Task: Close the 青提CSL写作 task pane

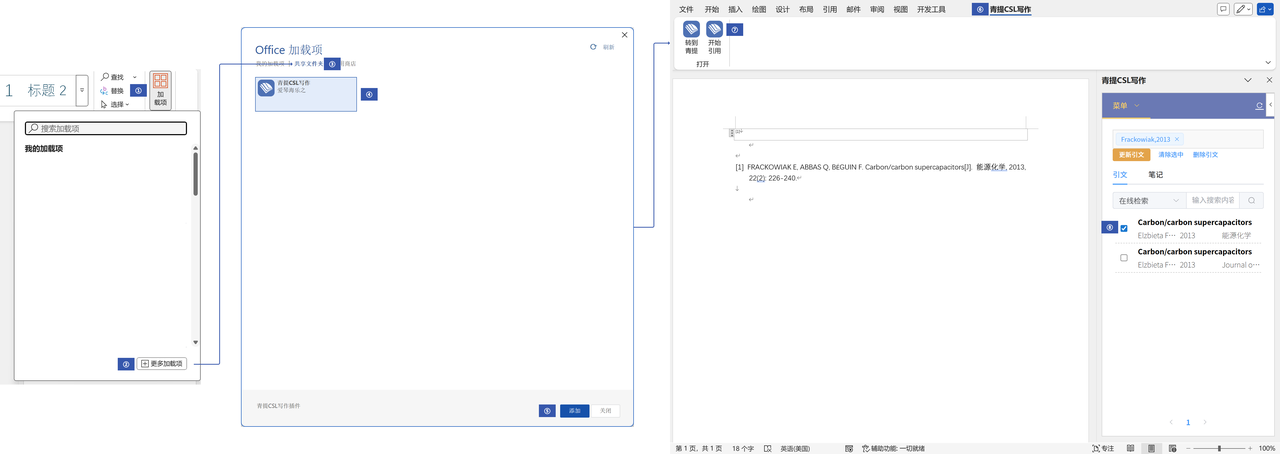Action: (x=1270, y=80)
